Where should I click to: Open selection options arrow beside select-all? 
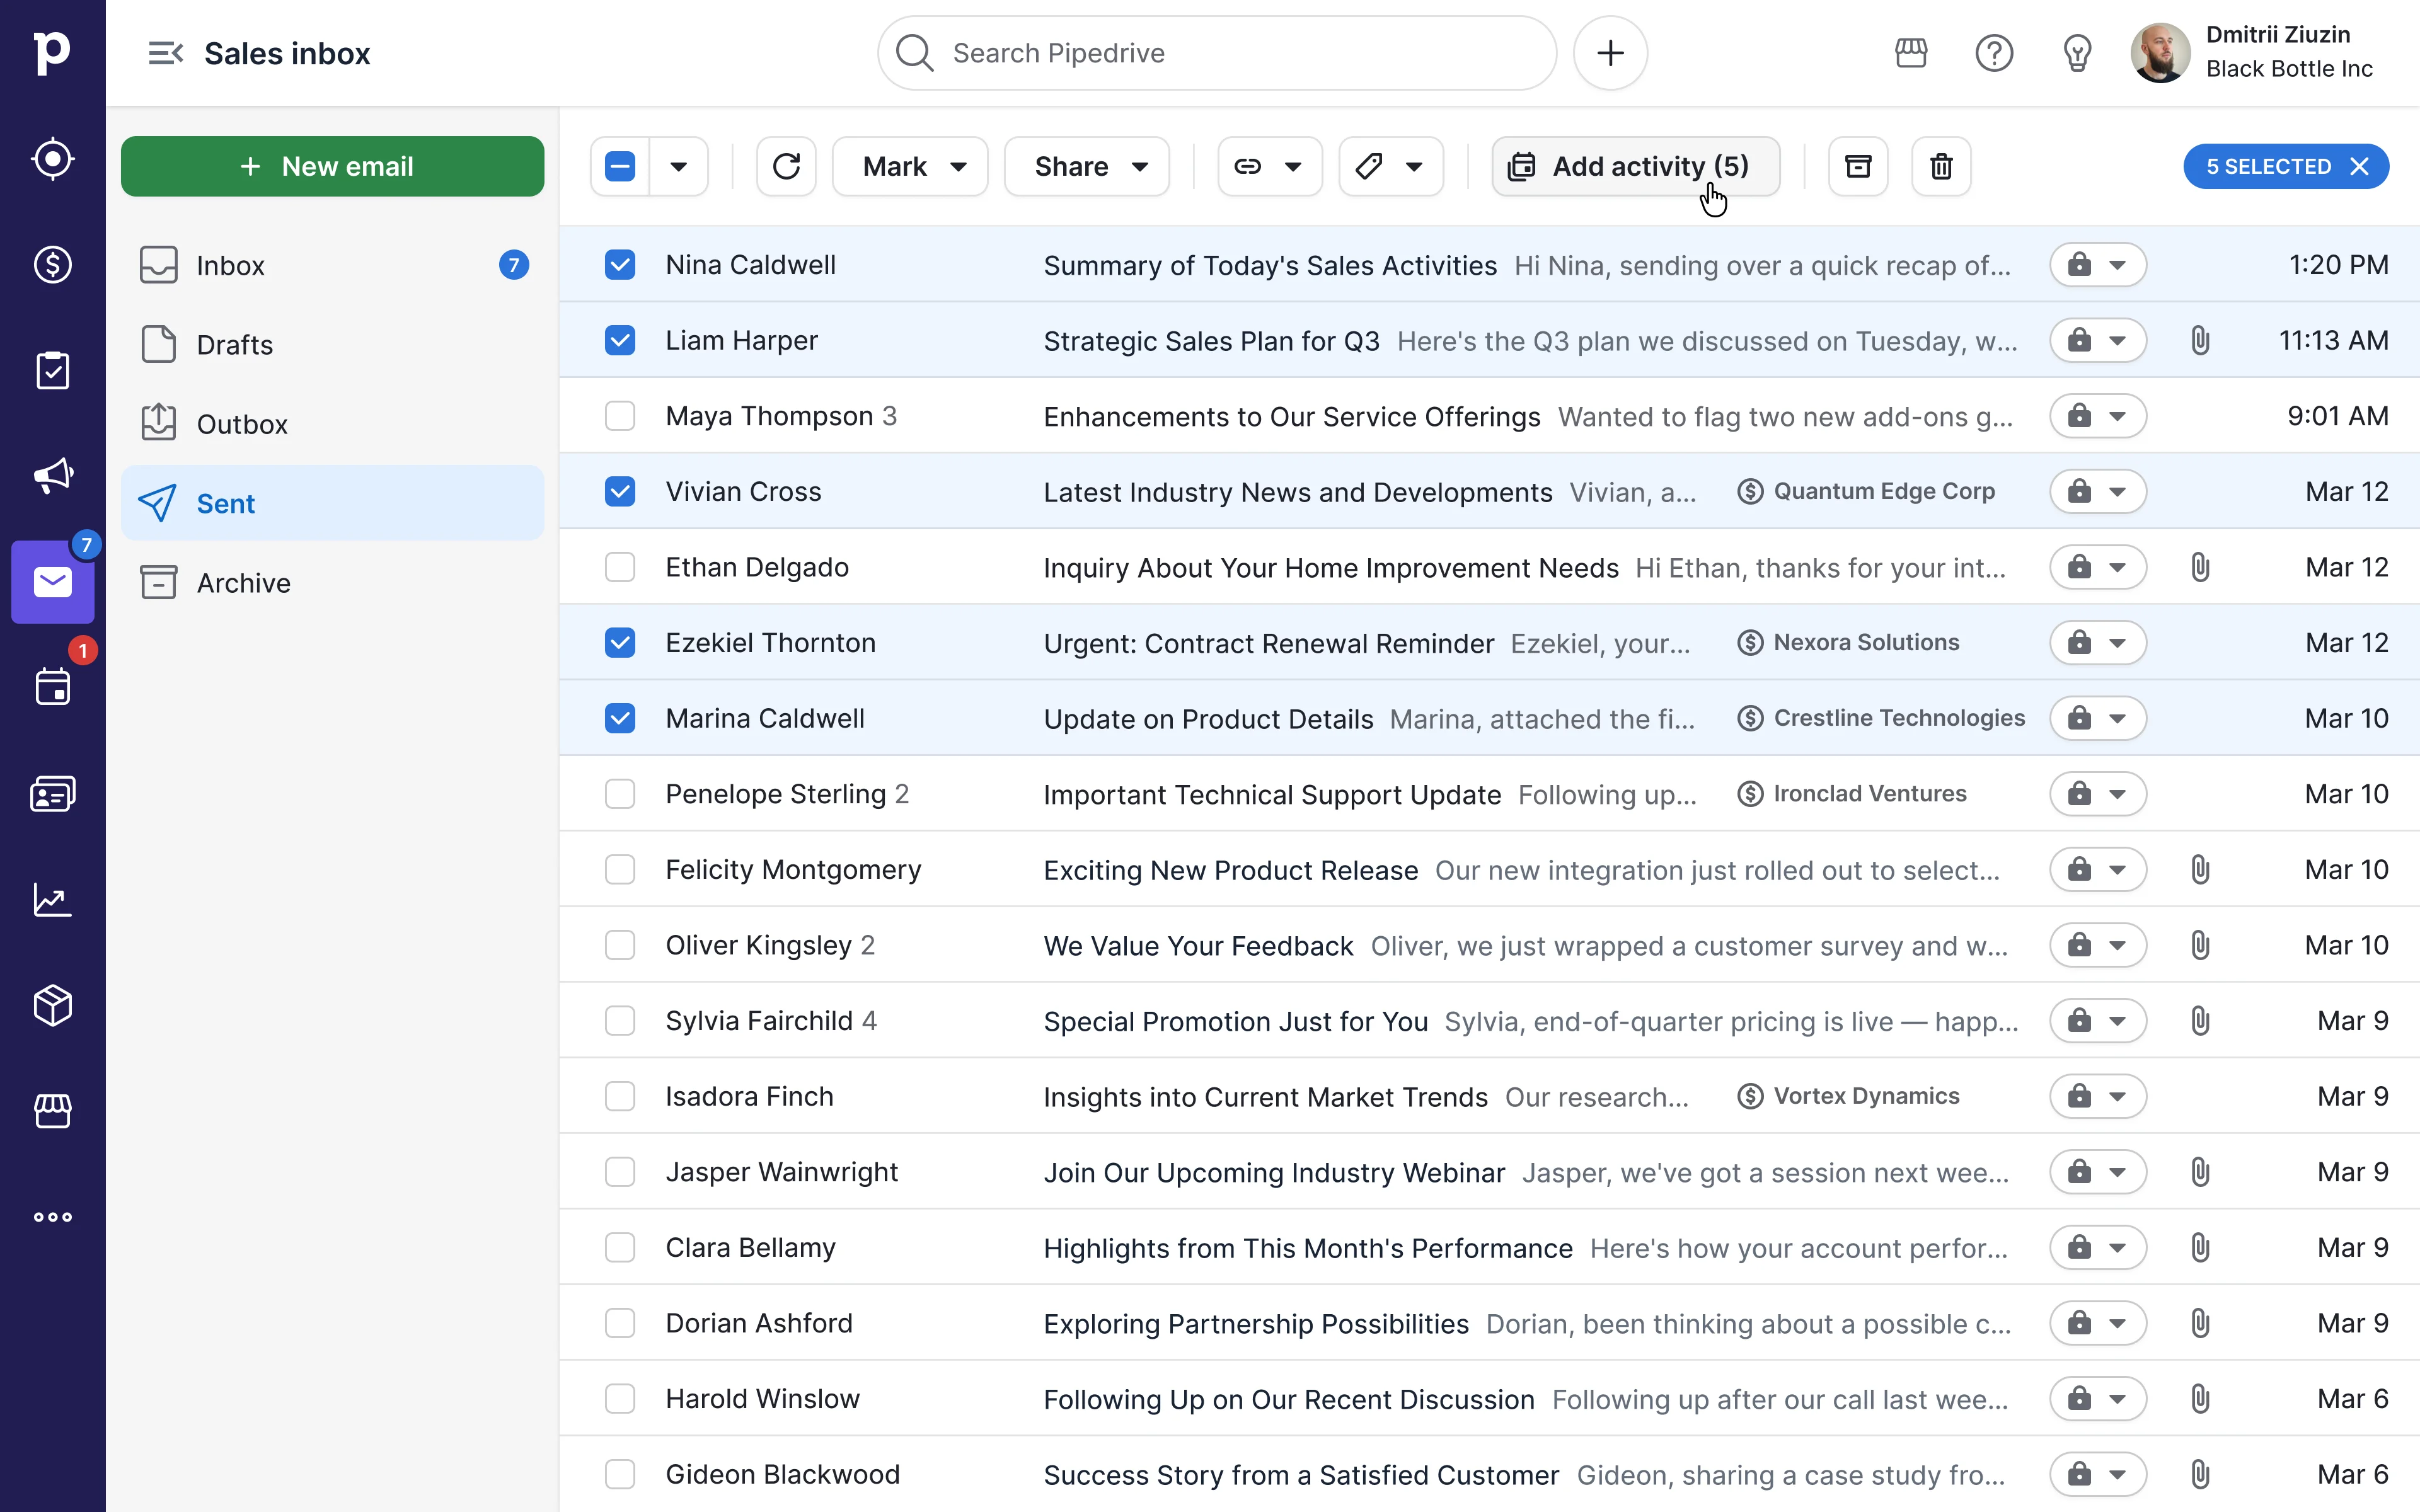point(679,166)
